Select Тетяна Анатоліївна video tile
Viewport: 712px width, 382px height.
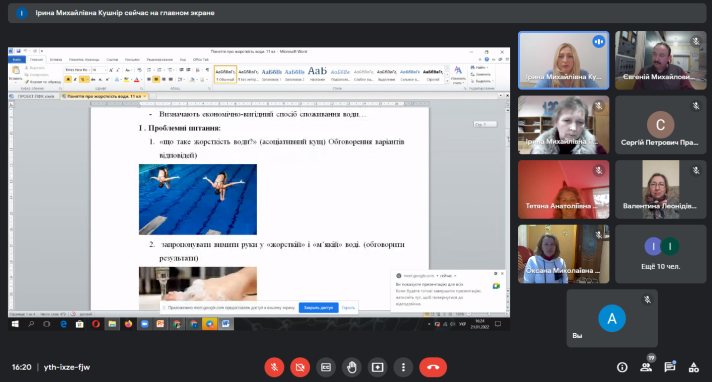tap(564, 189)
